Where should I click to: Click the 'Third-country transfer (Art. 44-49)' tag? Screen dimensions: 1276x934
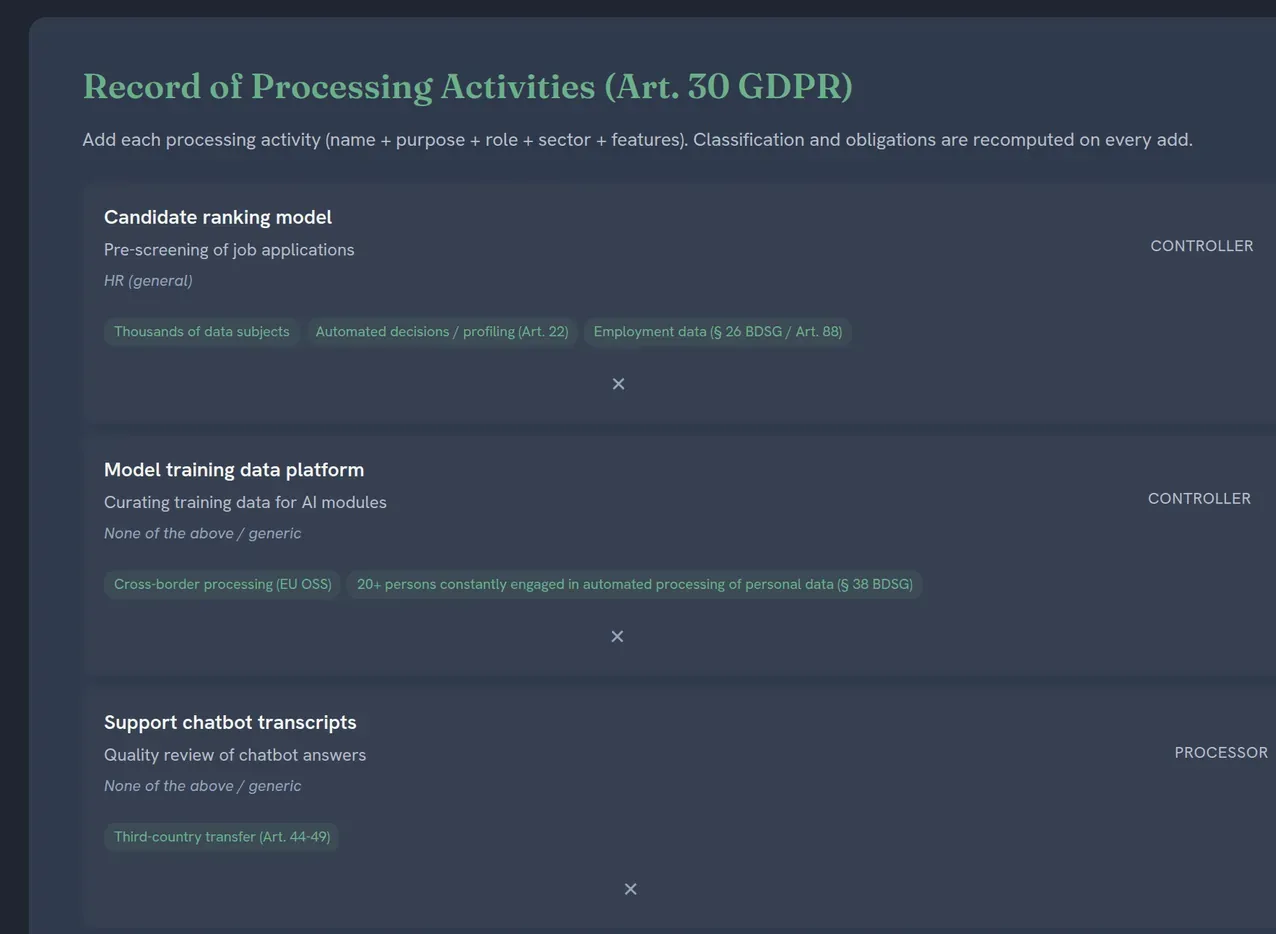pyautogui.click(x=222, y=837)
